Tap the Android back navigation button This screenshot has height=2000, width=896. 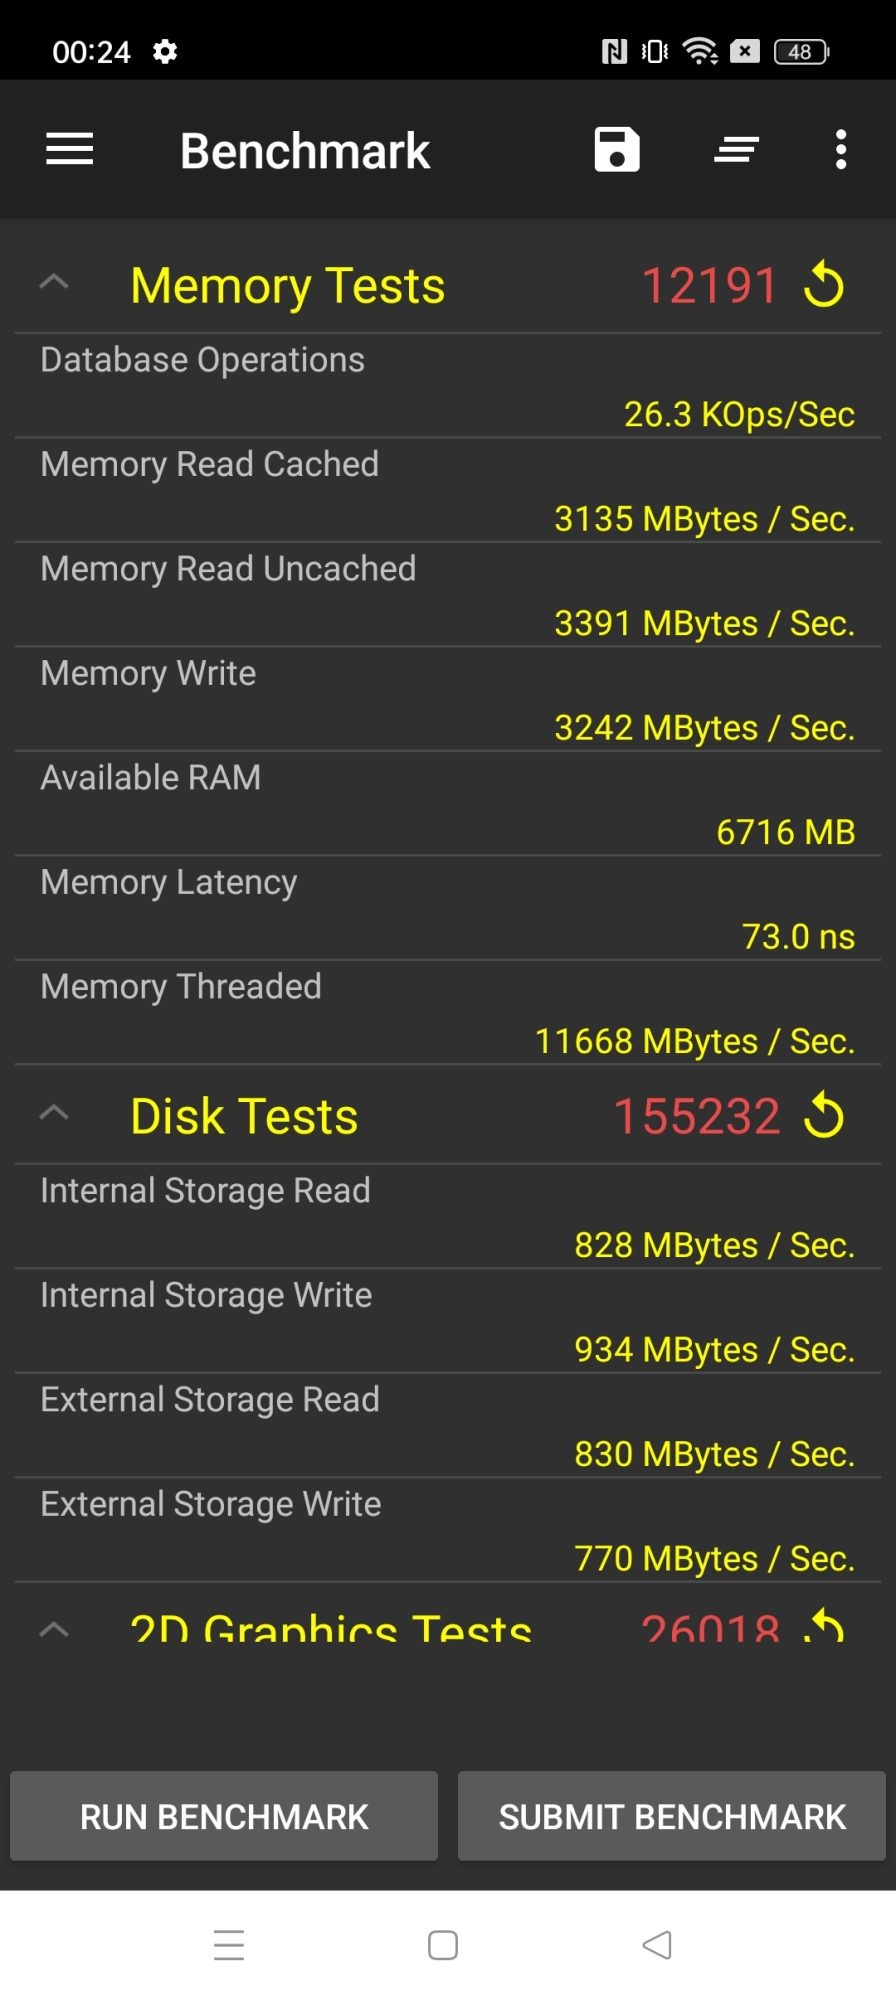pos(657,1945)
